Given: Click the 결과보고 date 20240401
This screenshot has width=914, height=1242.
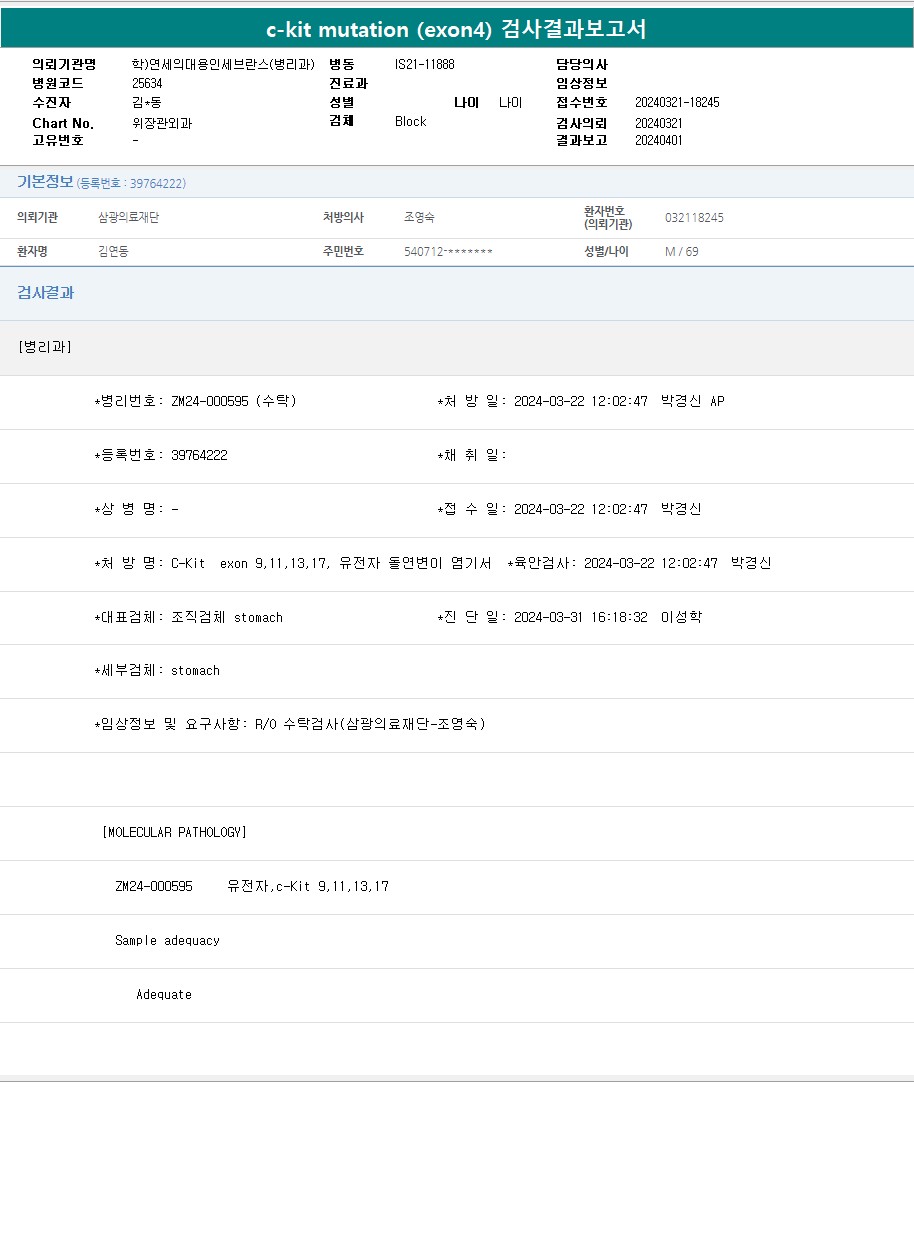Looking at the screenshot, I should [x=658, y=141].
